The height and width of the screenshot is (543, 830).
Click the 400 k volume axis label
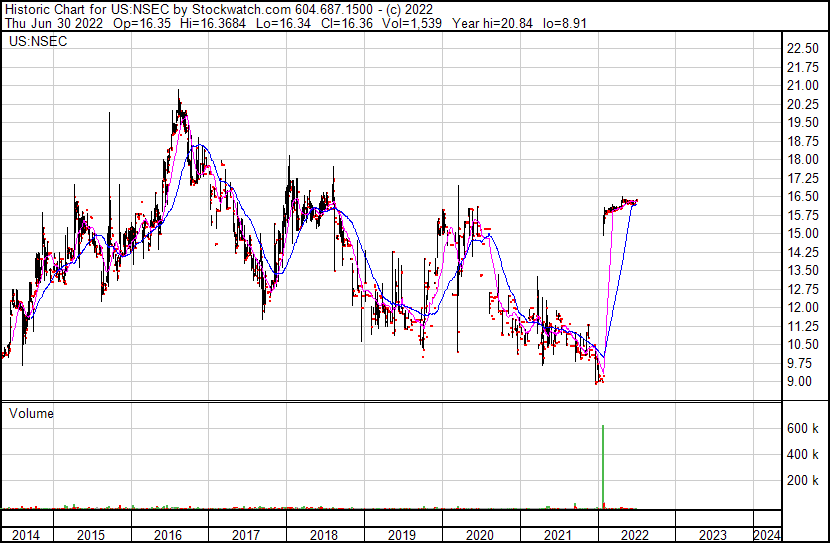click(x=801, y=454)
